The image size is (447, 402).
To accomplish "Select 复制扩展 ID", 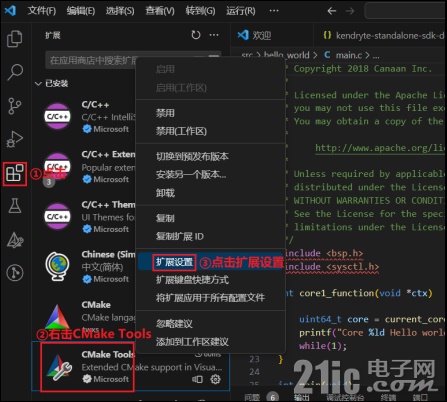I will point(211,236).
